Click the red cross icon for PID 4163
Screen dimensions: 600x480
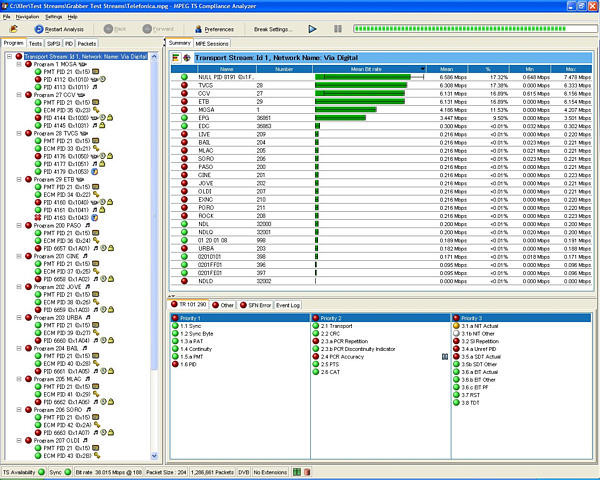coord(37,217)
